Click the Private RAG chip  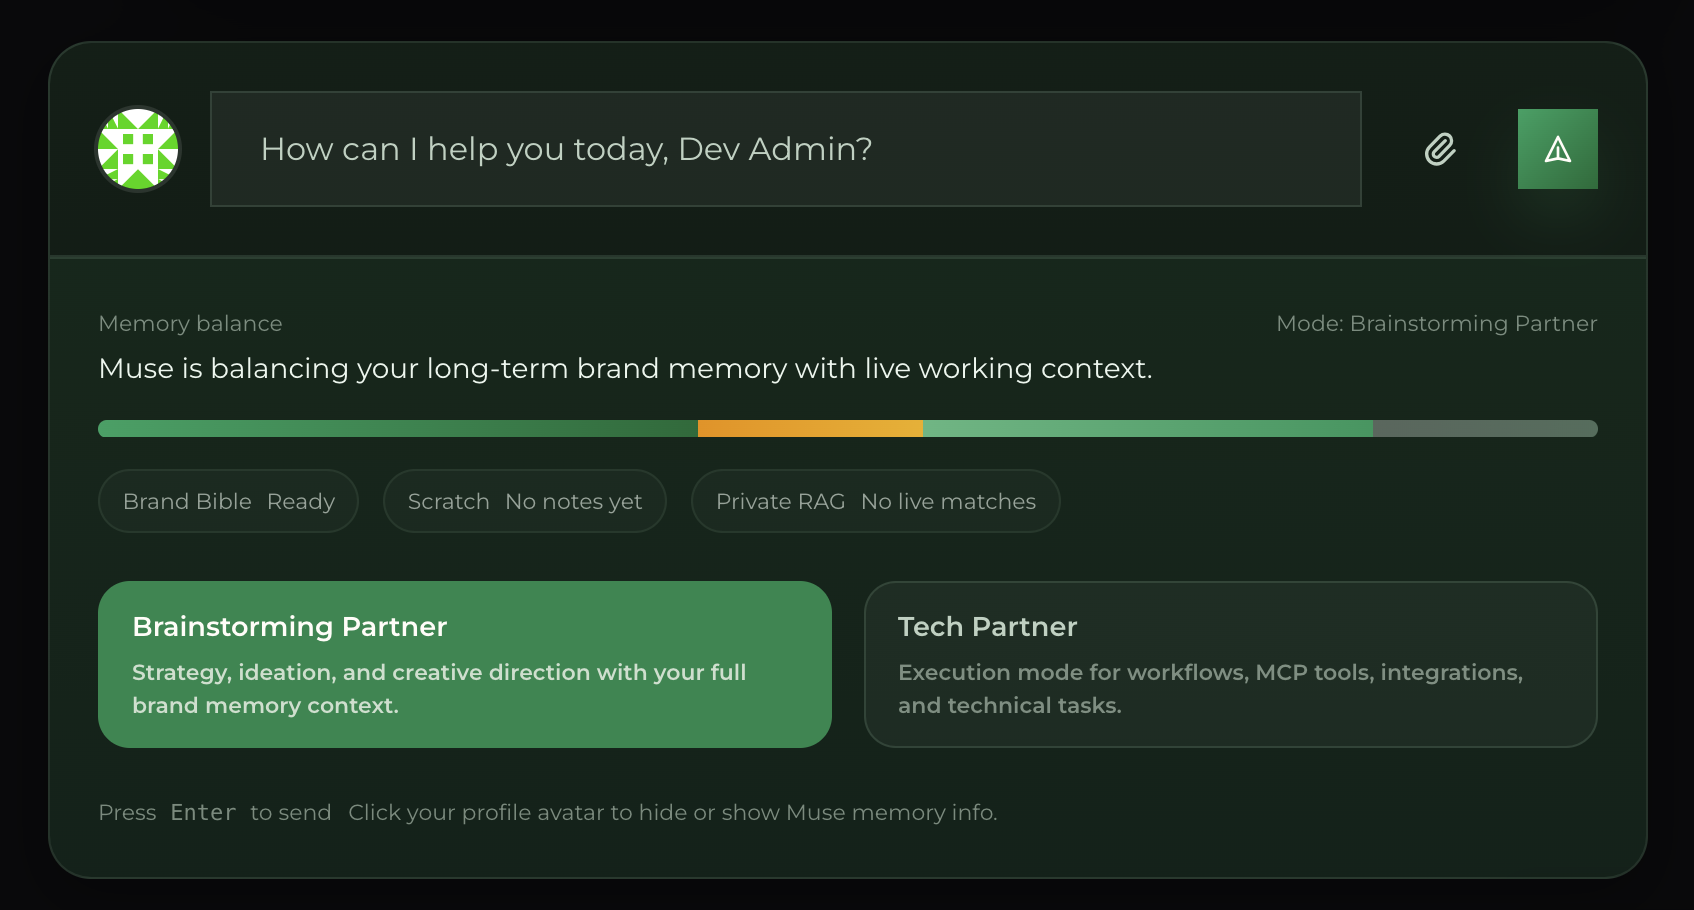(x=875, y=501)
